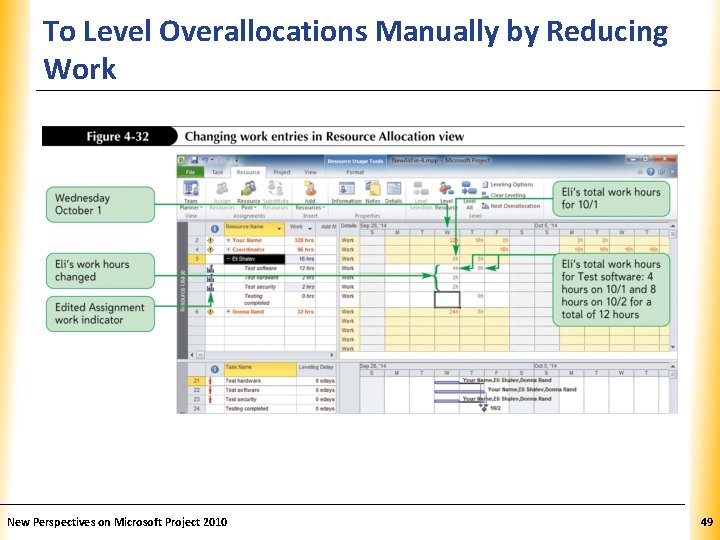
Task: Click indicator icon for task 21 Test hardware
Action: 210,381
